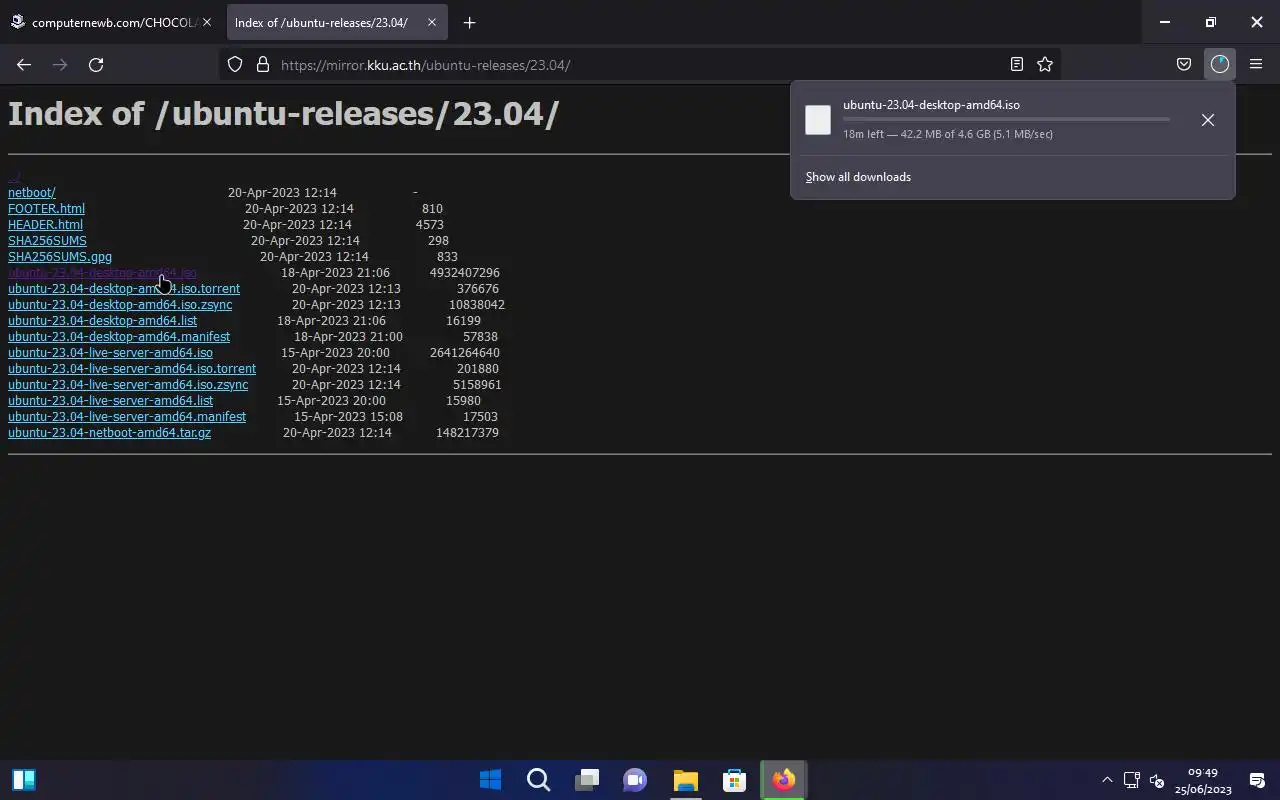The width and height of the screenshot is (1280, 800).
Task: Click the page heading Index of /ubuntu-releases/23.04/
Action: pyautogui.click(x=283, y=114)
